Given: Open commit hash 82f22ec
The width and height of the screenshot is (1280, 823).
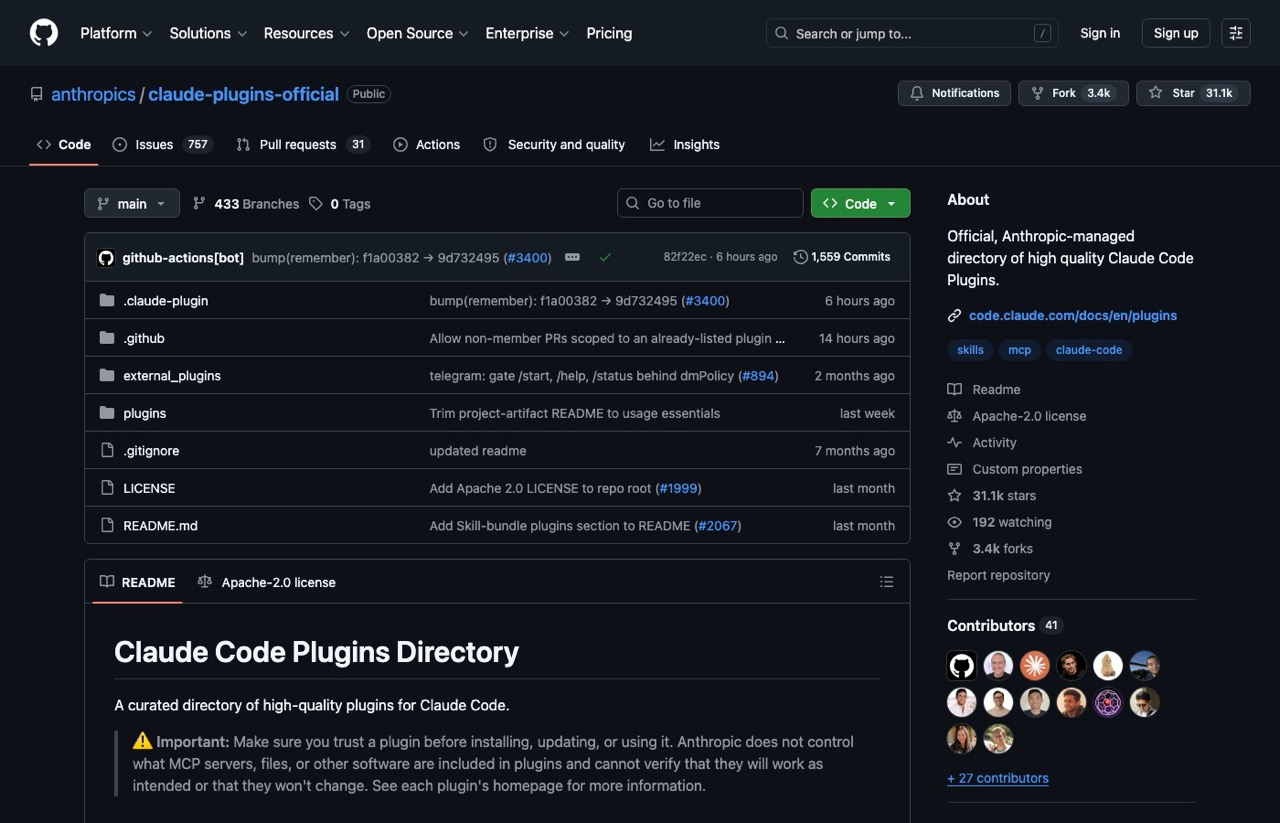Looking at the screenshot, I should pyautogui.click(x=685, y=257).
